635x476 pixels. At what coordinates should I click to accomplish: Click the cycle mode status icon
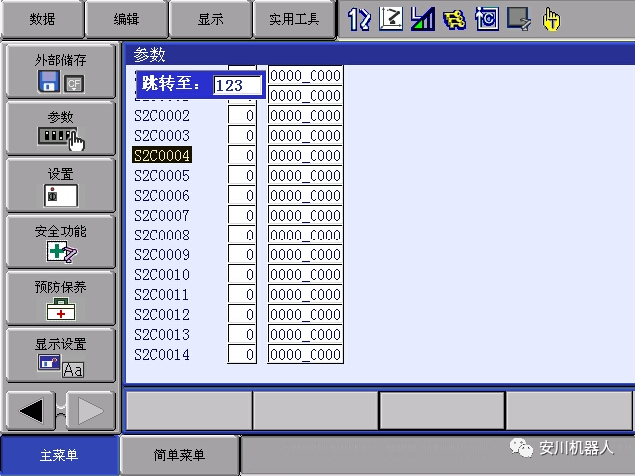[486, 19]
